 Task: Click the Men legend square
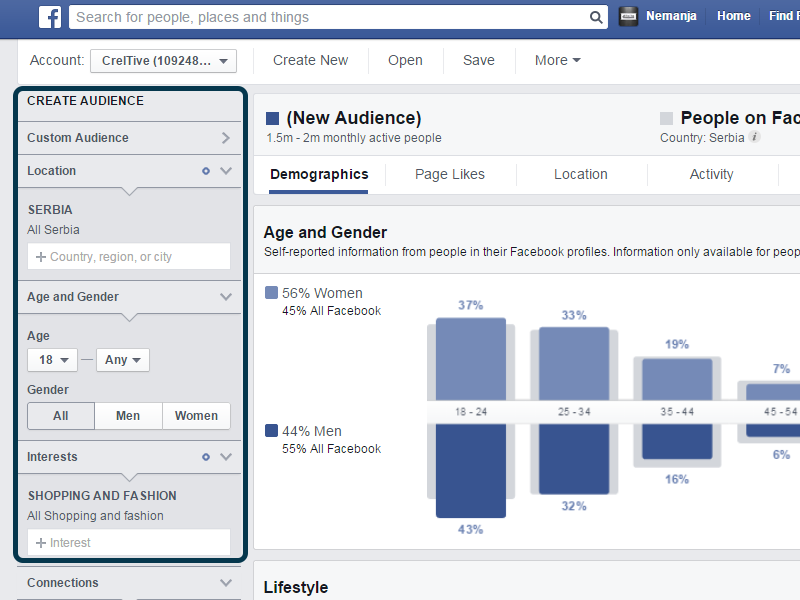(271, 431)
